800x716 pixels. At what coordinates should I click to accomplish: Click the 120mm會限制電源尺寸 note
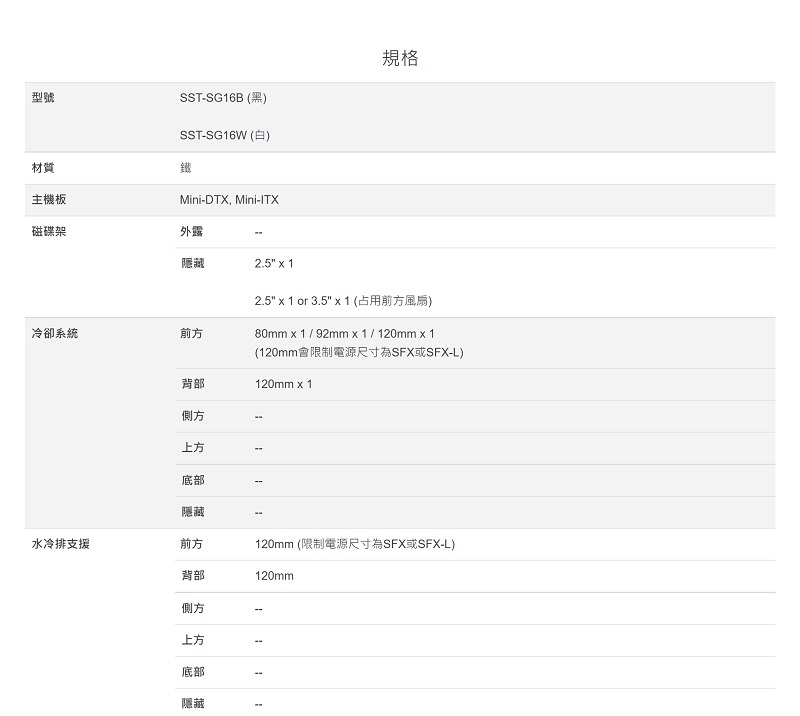tap(359, 352)
